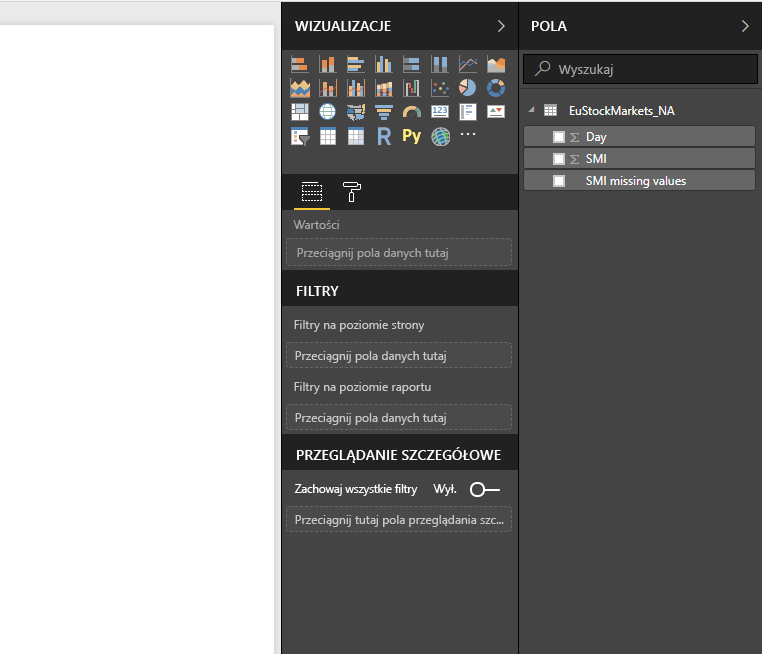Insert a Card visual showing 123
Image resolution: width=762 pixels, height=654 pixels.
tap(440, 112)
